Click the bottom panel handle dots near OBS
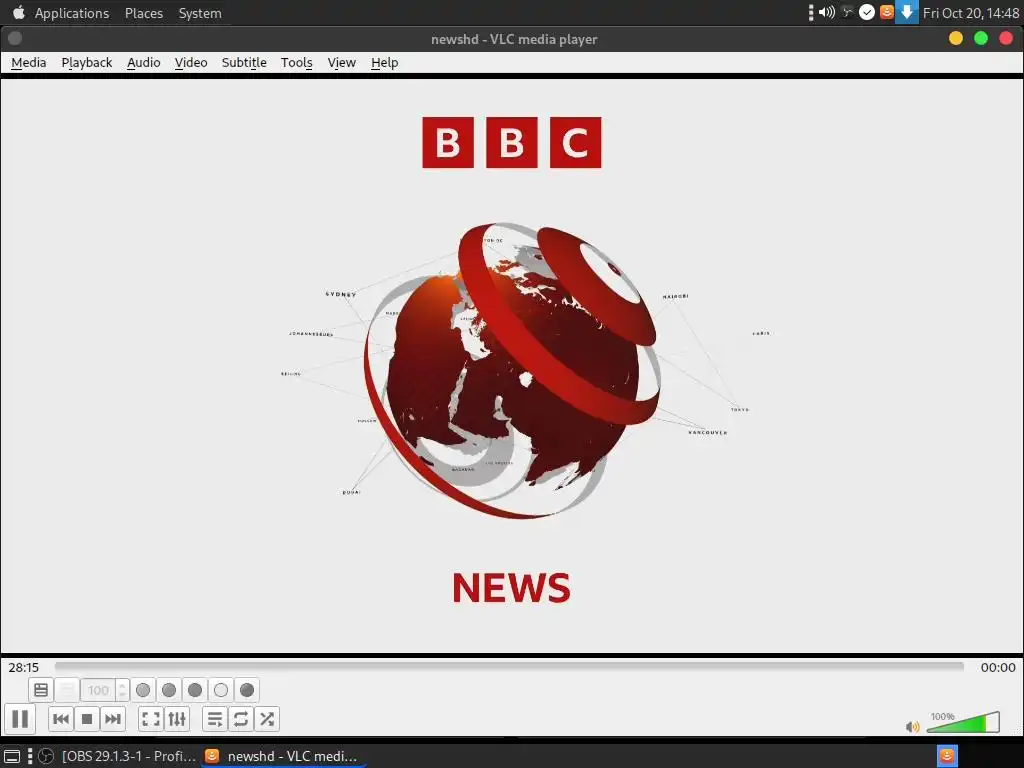This screenshot has height=768, width=1024. (x=29, y=756)
